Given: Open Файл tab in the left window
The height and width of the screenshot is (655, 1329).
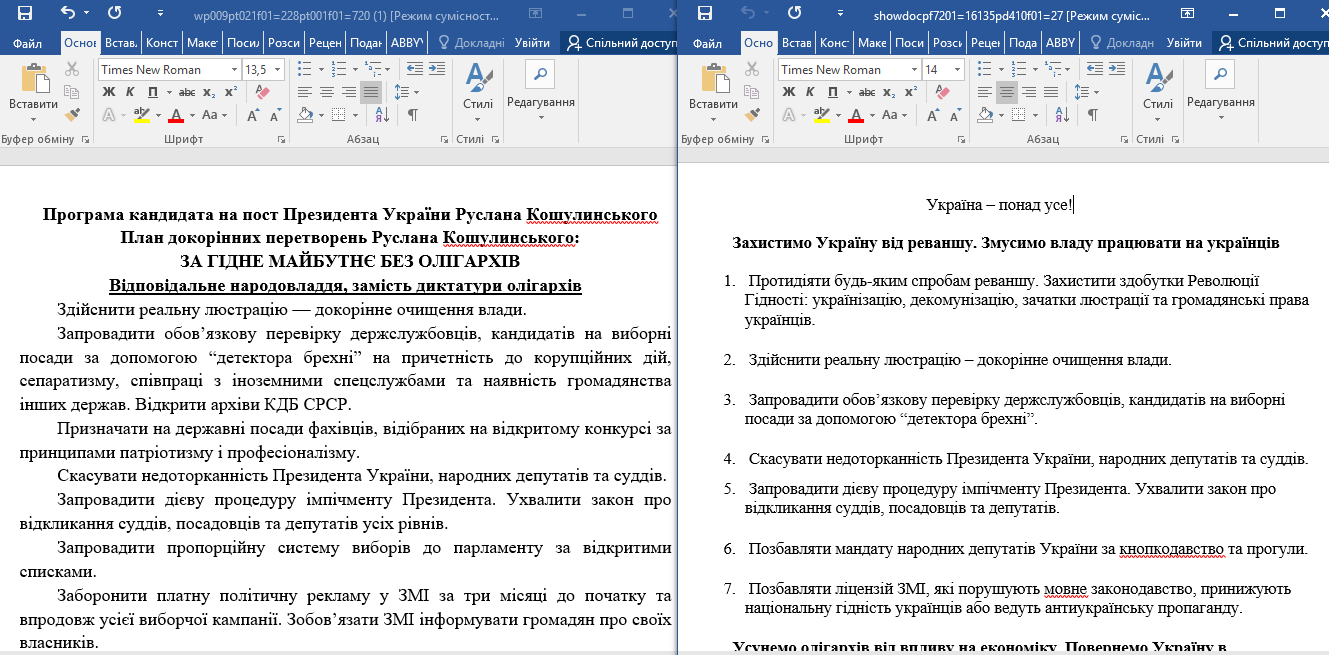Looking at the screenshot, I should point(28,43).
